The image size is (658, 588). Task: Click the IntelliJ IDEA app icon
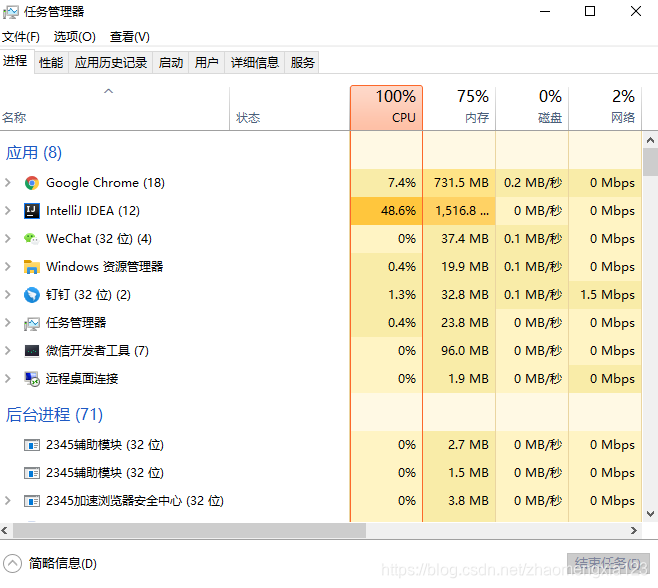click(31, 211)
